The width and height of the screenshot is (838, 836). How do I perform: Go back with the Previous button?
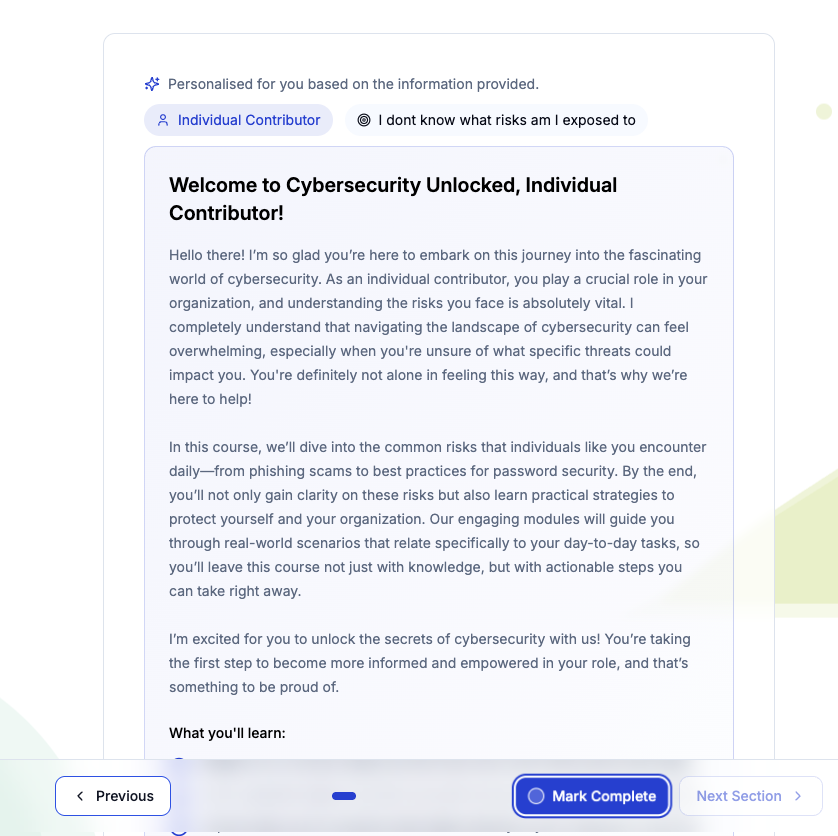113,796
